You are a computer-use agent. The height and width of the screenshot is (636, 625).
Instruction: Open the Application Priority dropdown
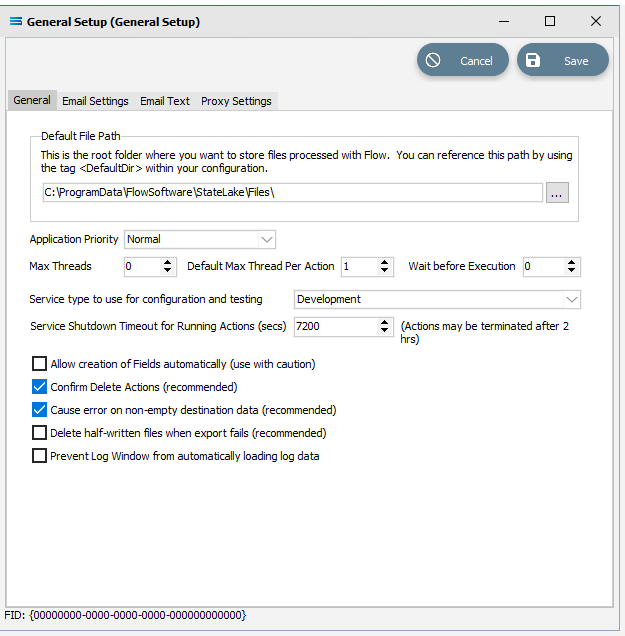point(200,239)
